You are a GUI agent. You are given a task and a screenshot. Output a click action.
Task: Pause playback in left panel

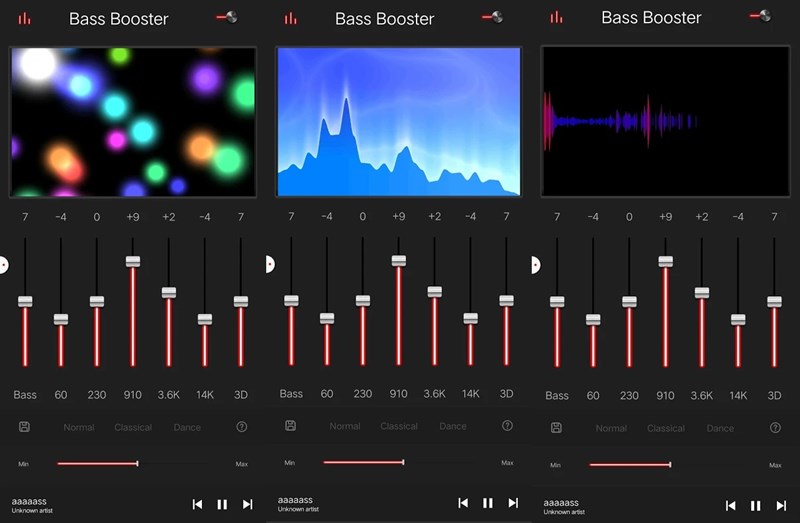coord(222,504)
